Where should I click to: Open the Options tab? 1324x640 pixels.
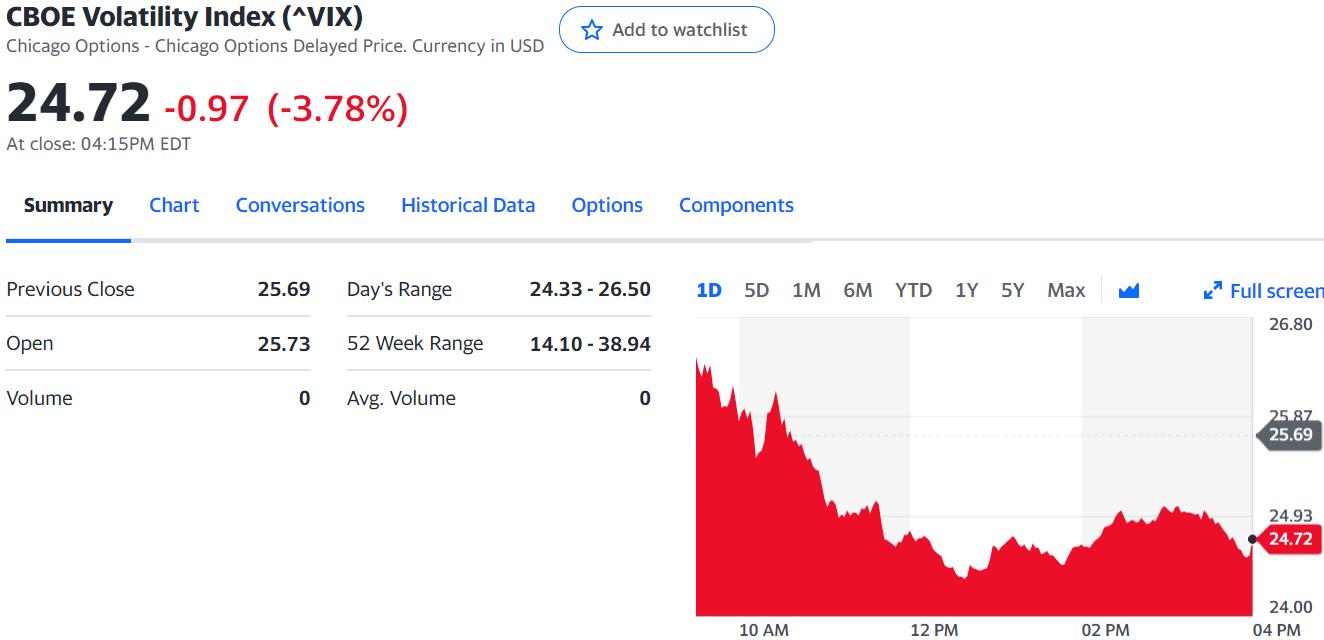(x=607, y=205)
